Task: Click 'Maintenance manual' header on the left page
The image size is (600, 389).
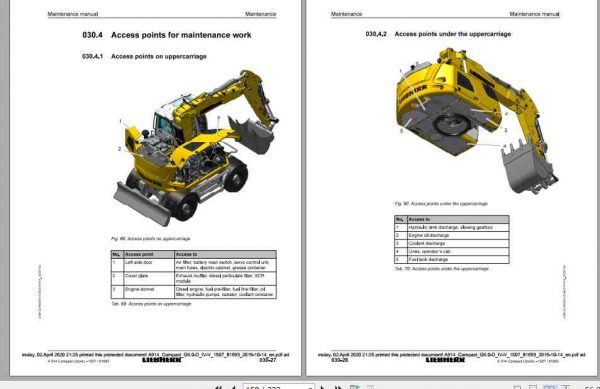Action: [x=73, y=14]
